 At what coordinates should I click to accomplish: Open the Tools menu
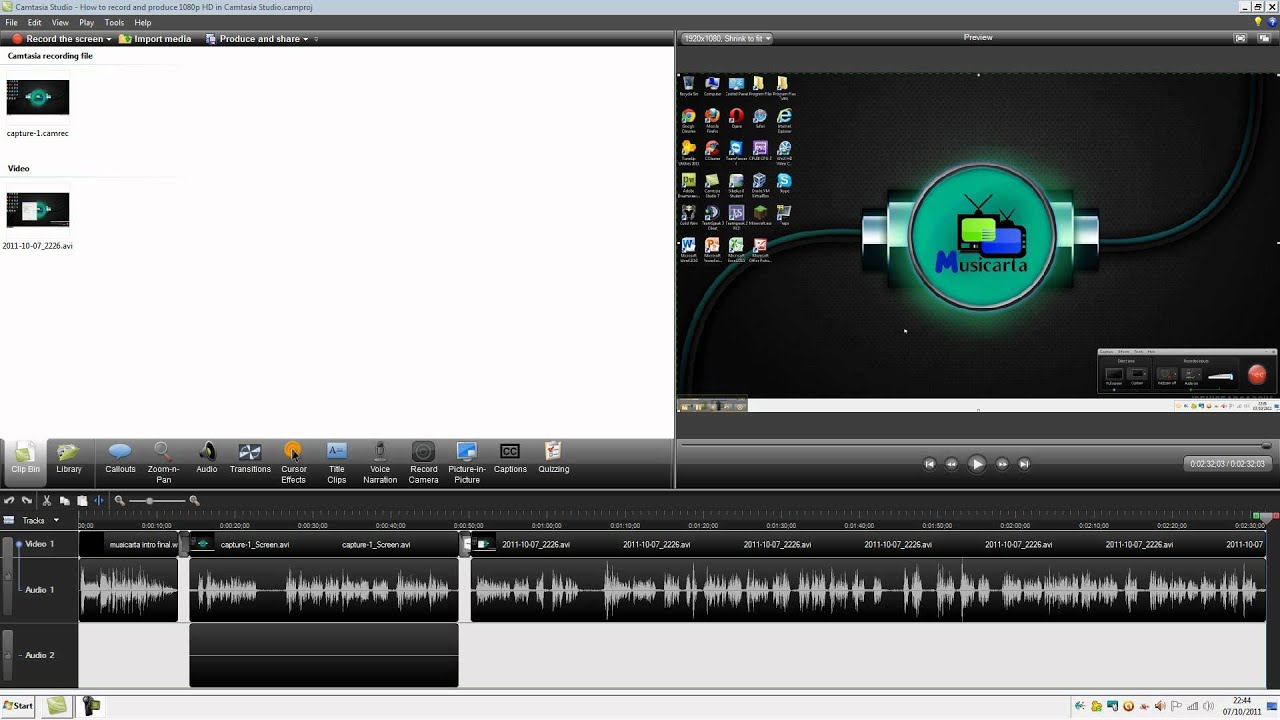point(114,22)
